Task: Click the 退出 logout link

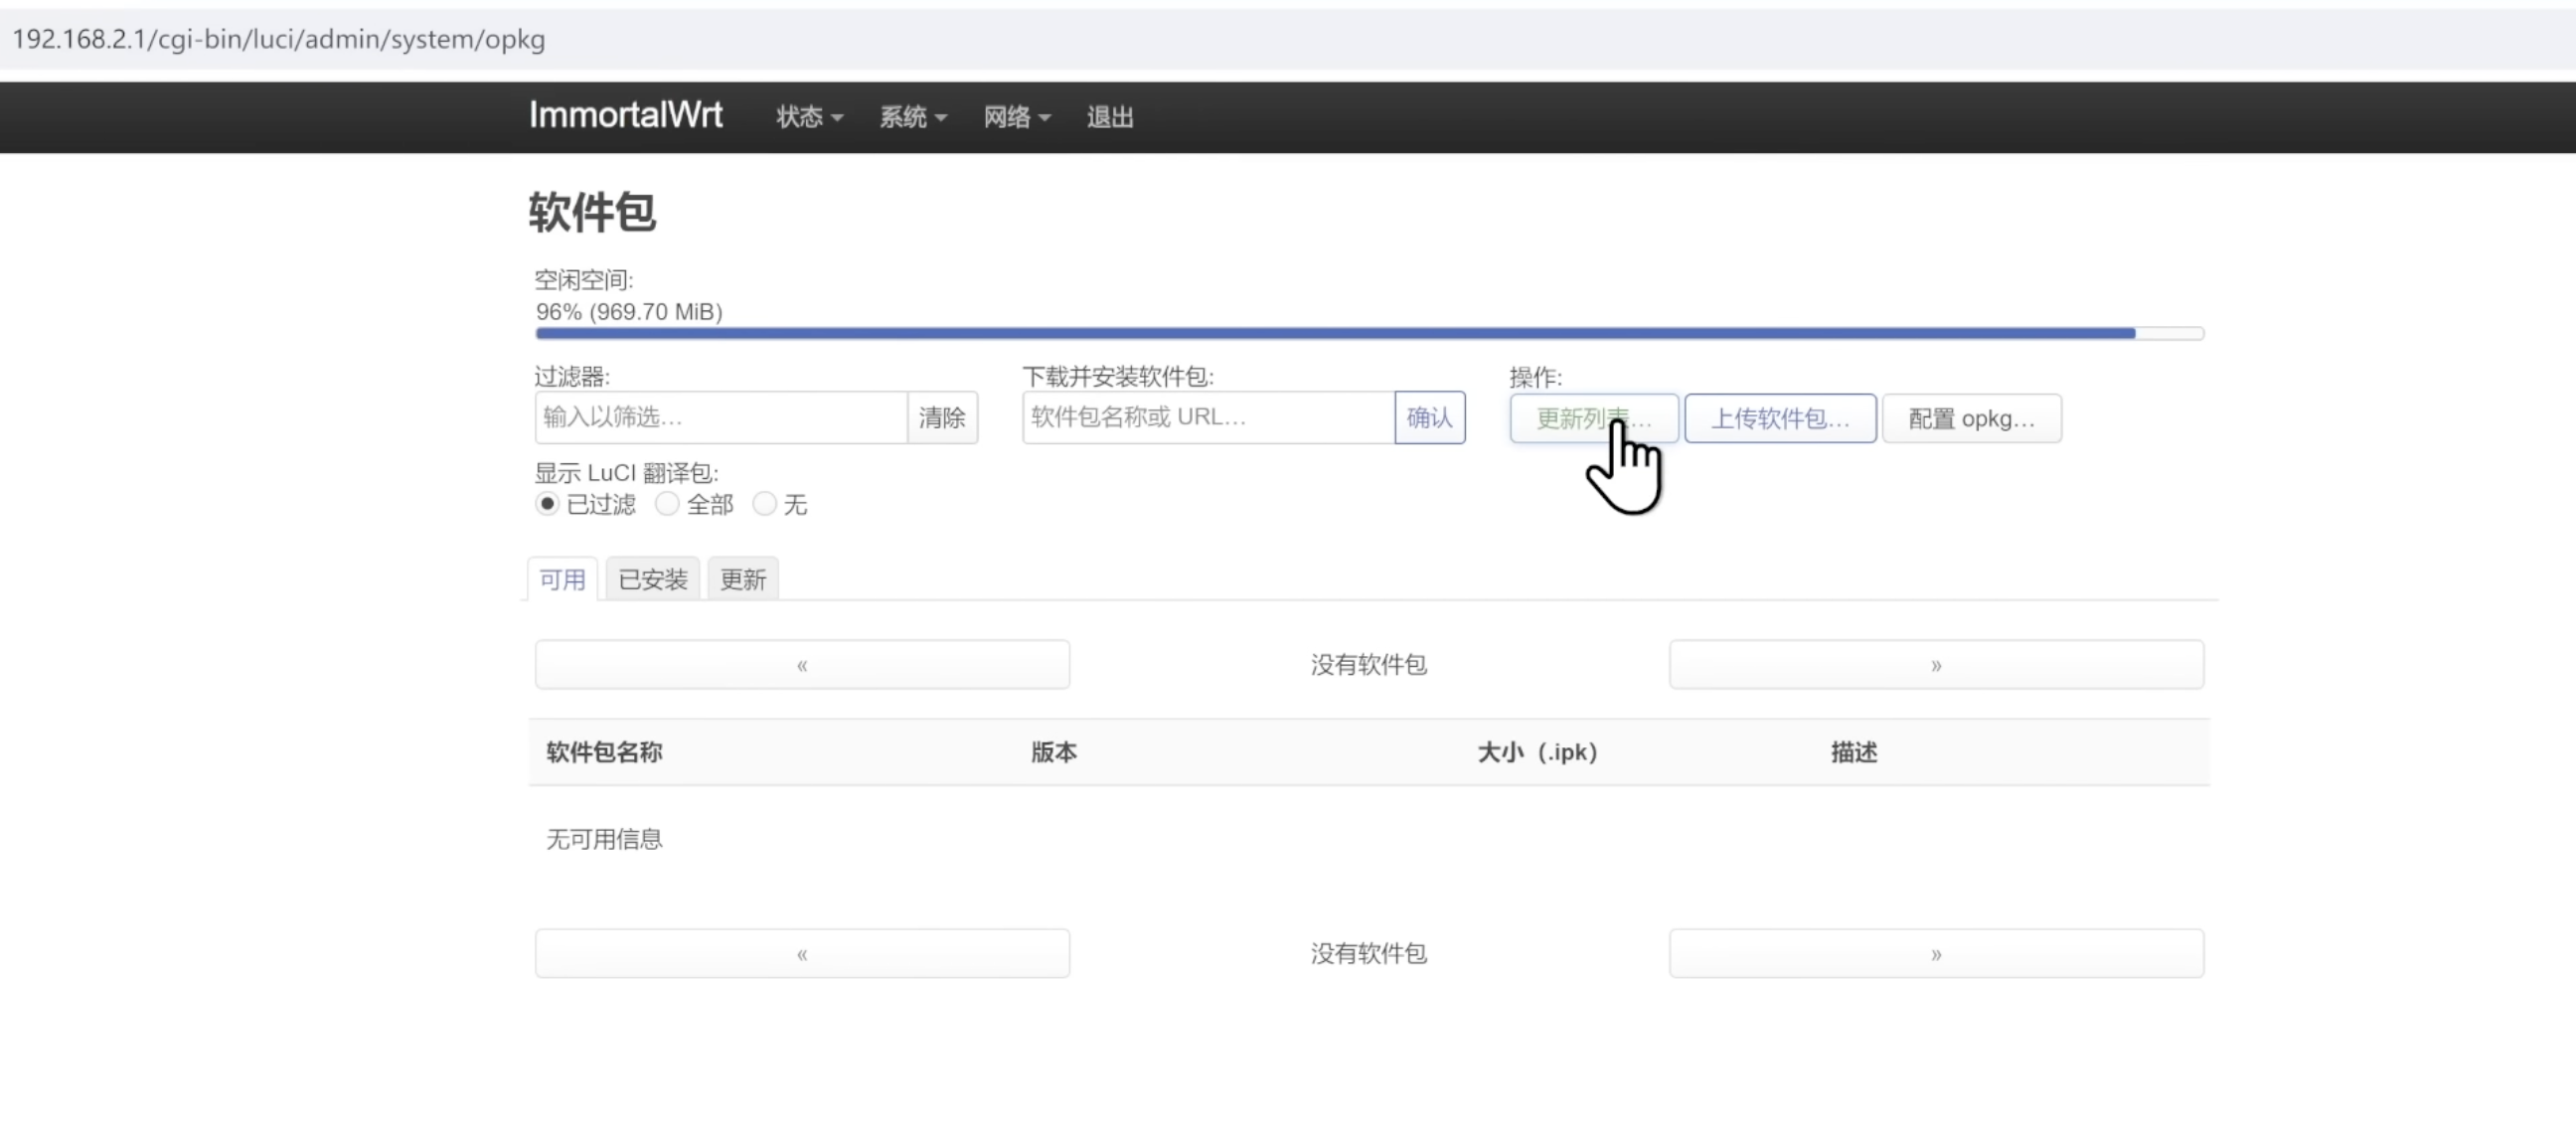Action: (x=1110, y=117)
